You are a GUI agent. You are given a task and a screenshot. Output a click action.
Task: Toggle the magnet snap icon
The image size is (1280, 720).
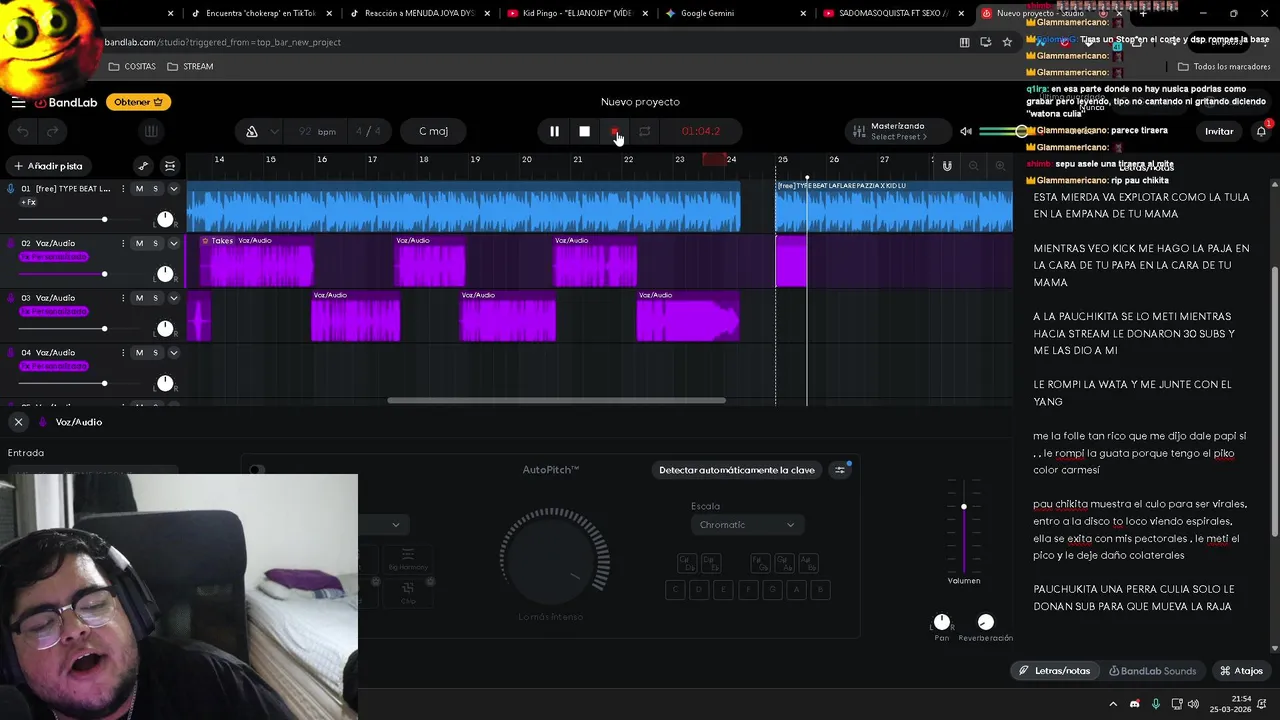[x=947, y=166]
